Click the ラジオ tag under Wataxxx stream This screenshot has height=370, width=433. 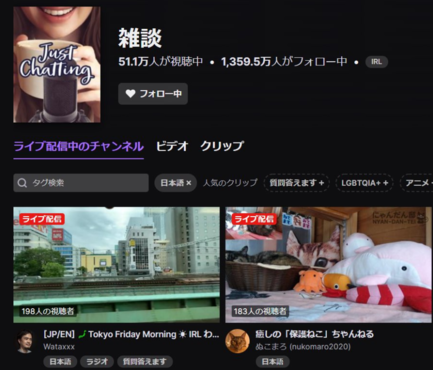[97, 362]
